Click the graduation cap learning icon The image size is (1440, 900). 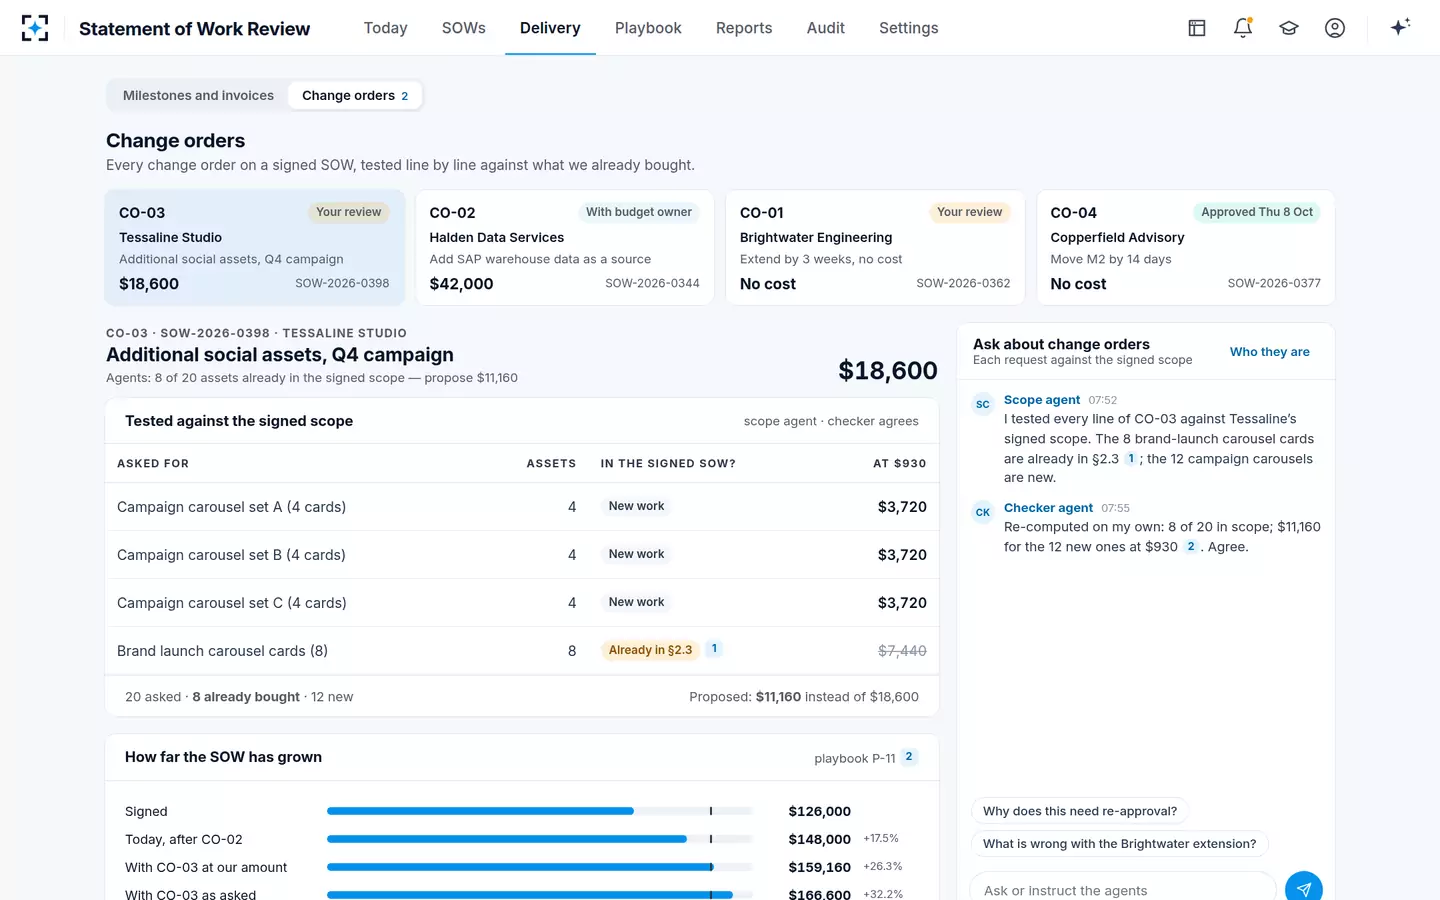click(1289, 28)
